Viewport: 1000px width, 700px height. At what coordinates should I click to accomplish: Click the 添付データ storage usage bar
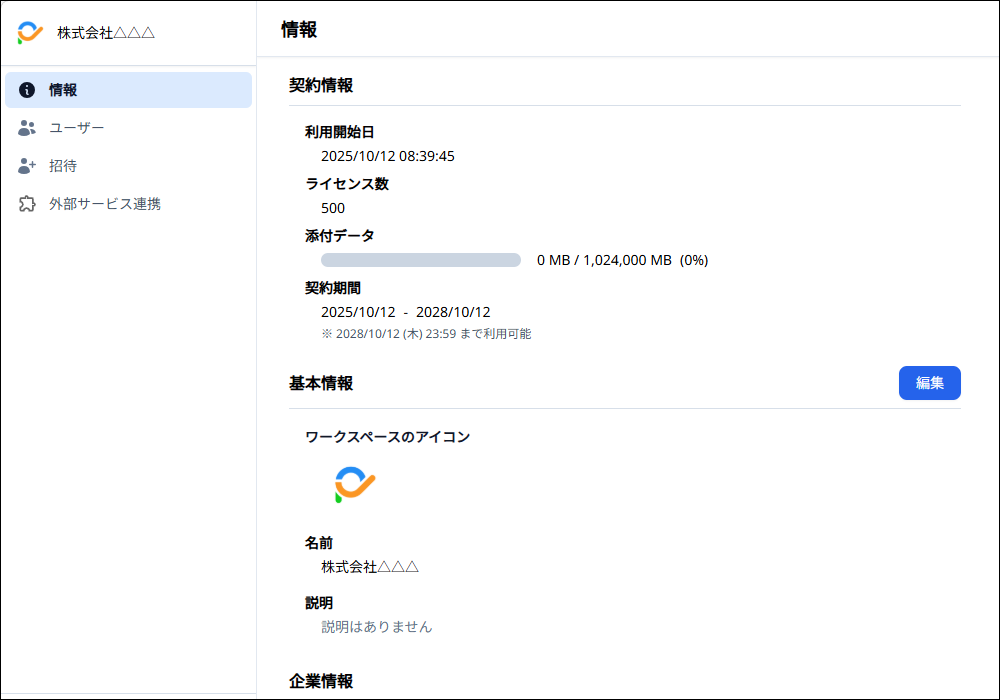pyautogui.click(x=421, y=260)
